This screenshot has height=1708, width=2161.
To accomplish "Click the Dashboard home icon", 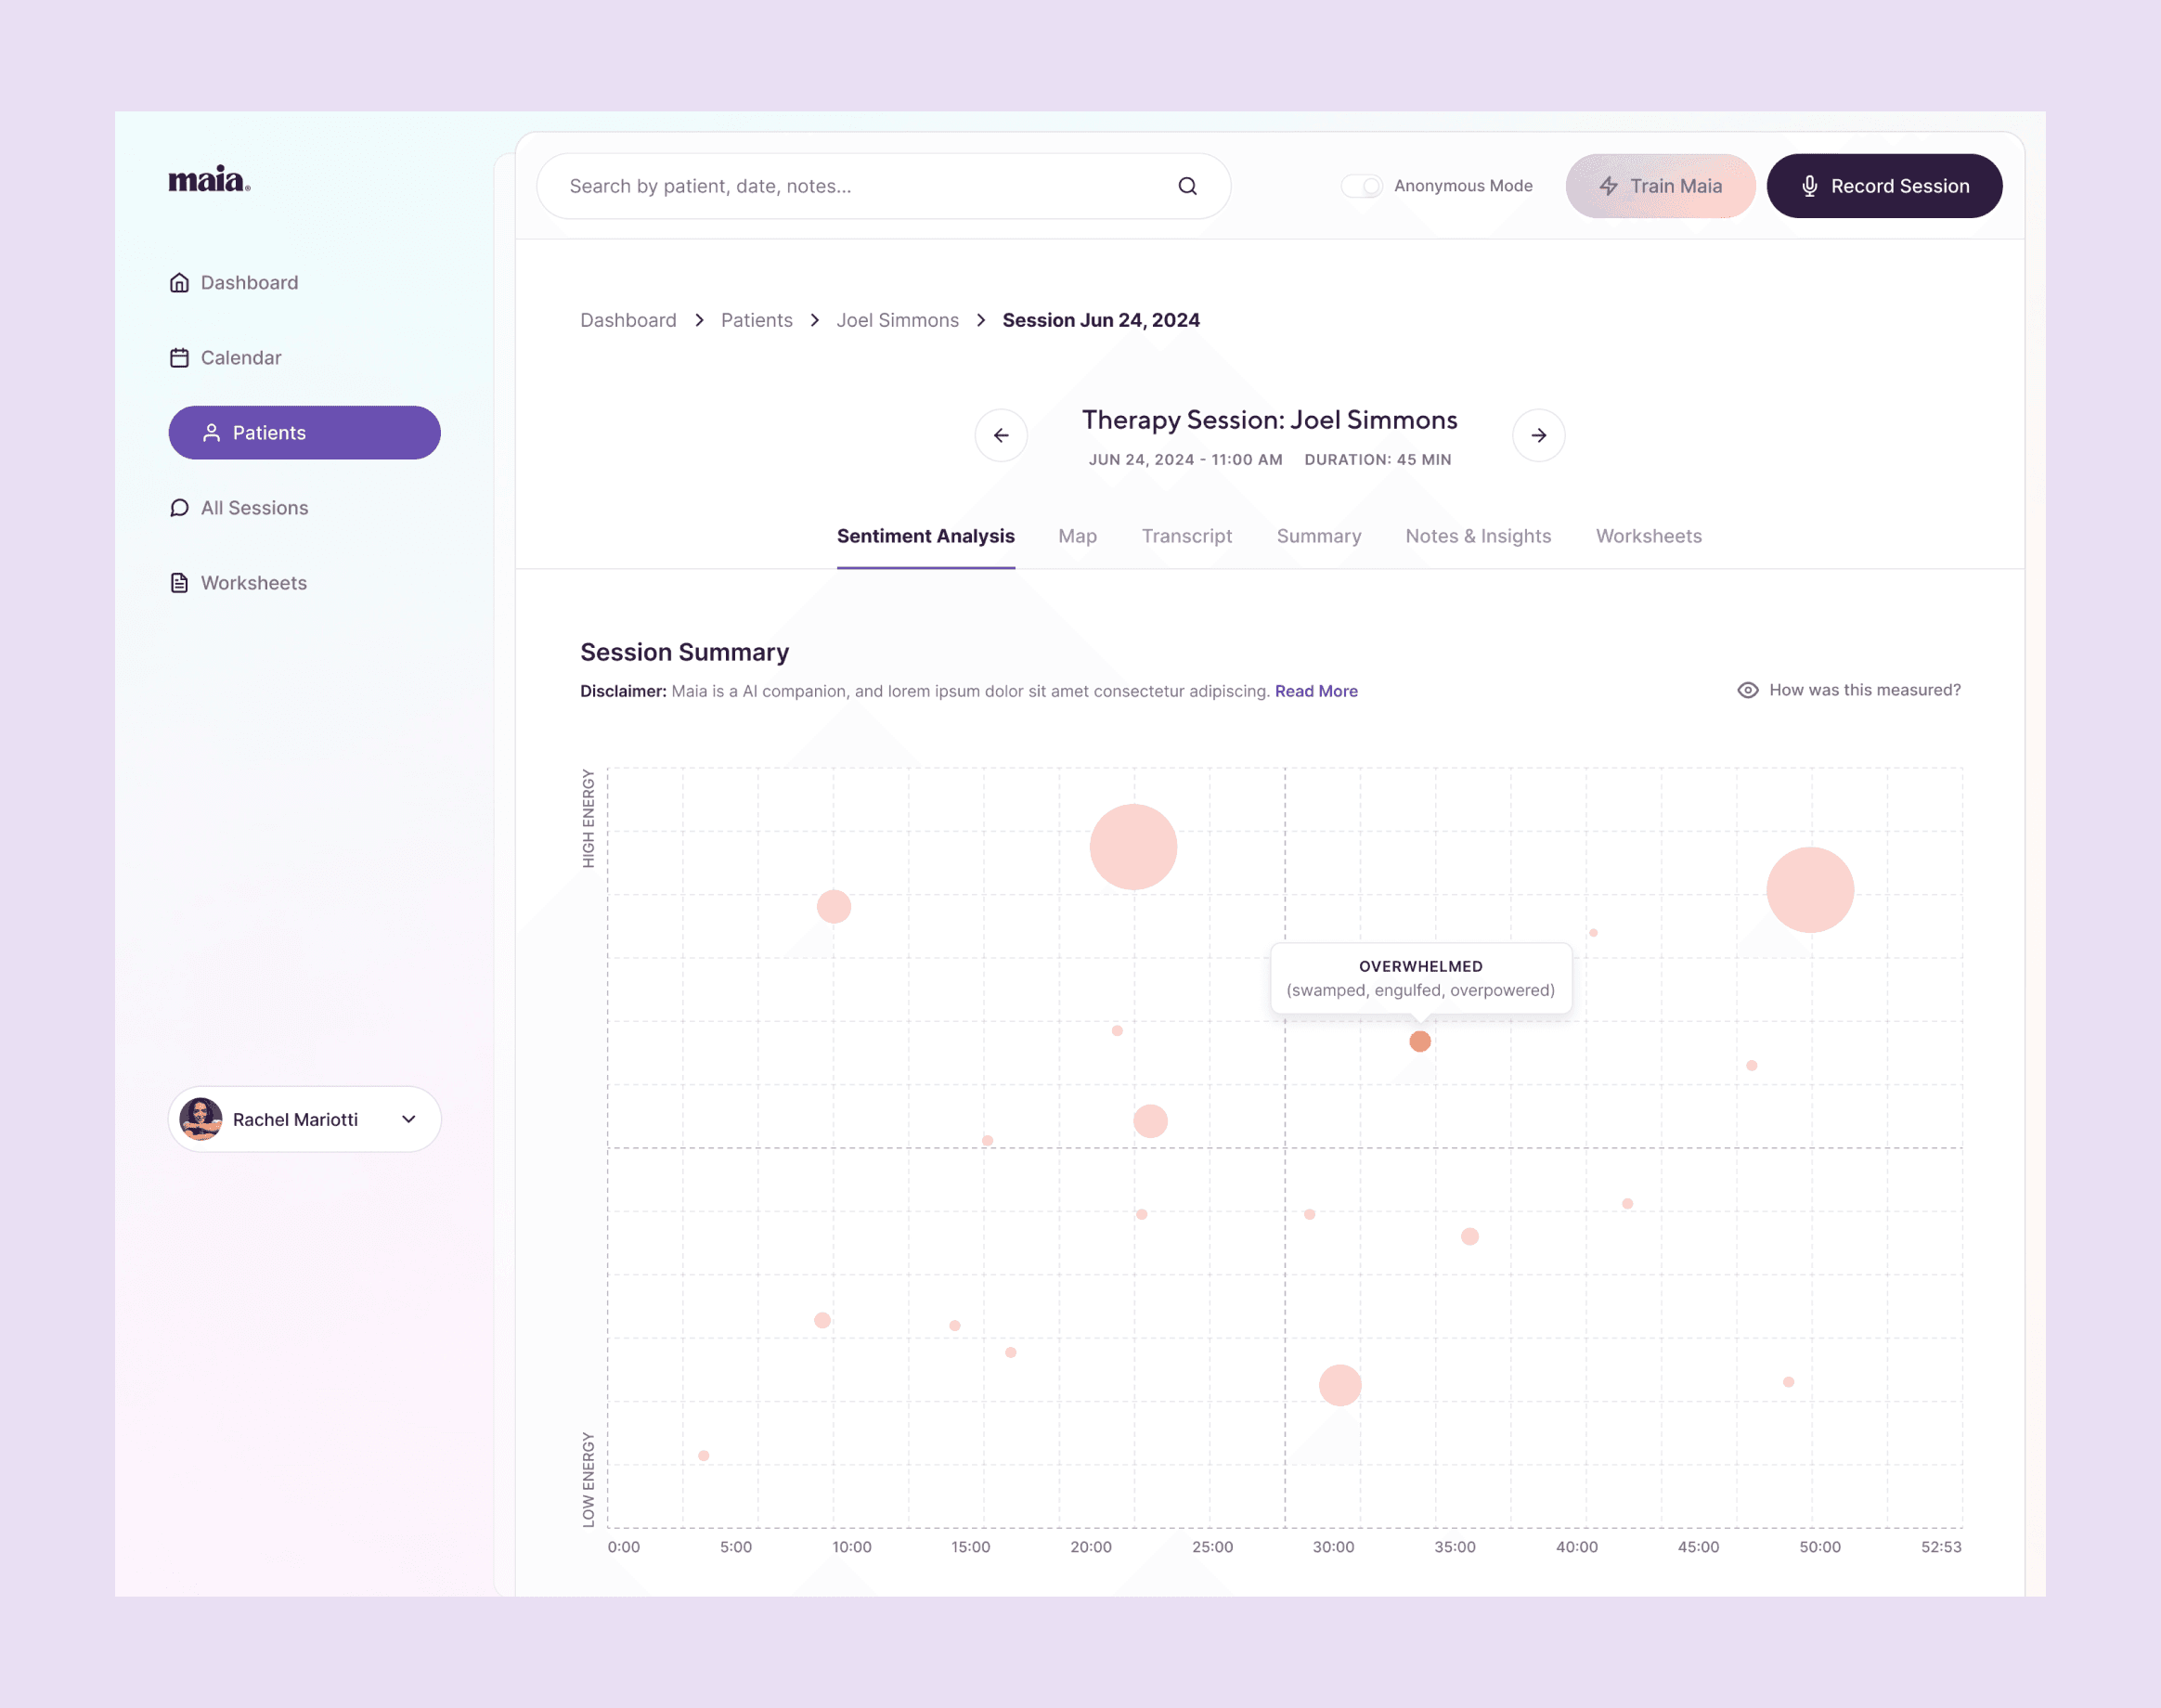I will pyautogui.click(x=179, y=283).
